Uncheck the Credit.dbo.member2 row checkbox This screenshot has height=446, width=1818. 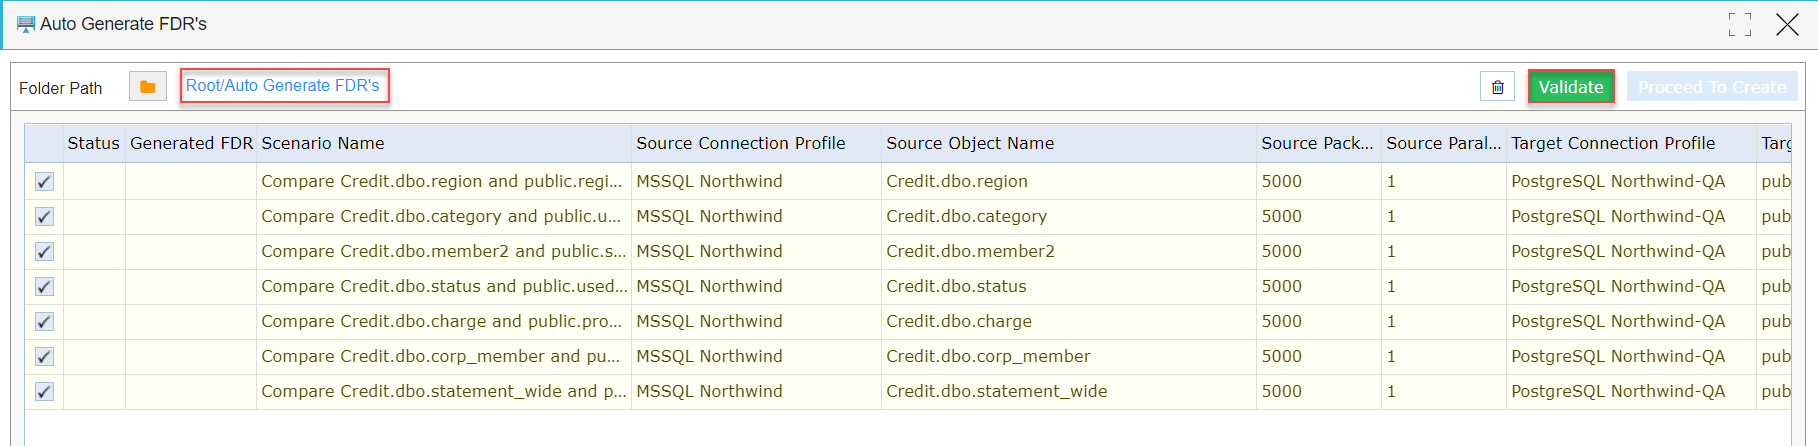pyautogui.click(x=44, y=251)
